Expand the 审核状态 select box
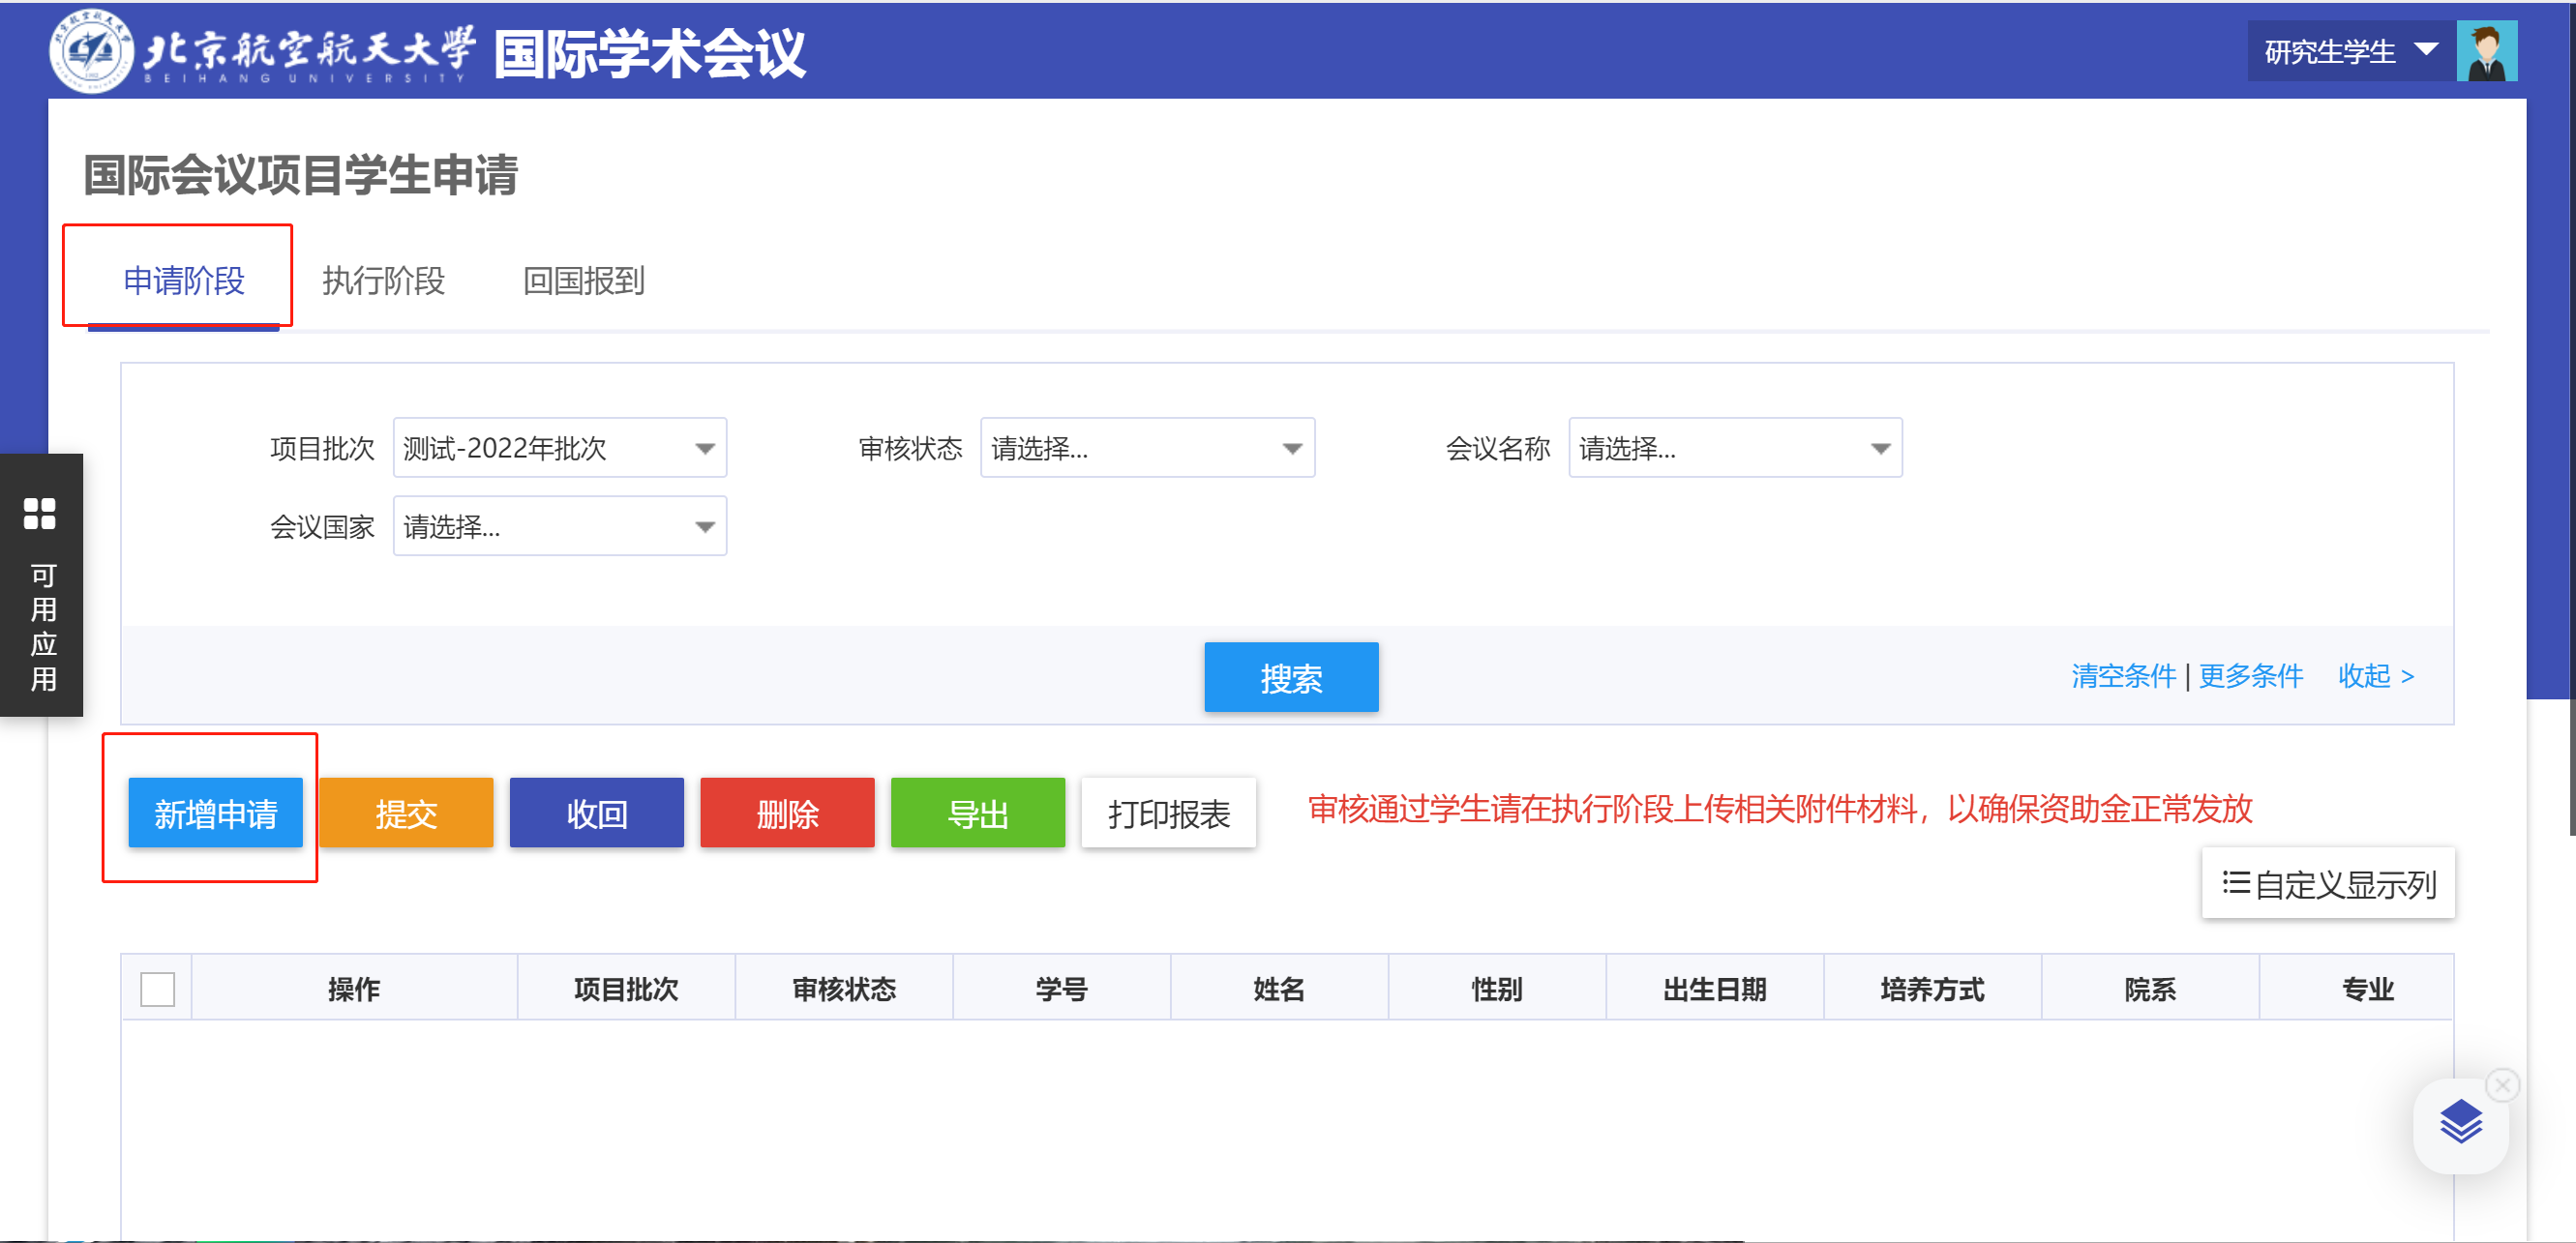This screenshot has width=2576, height=1243. click(1146, 448)
